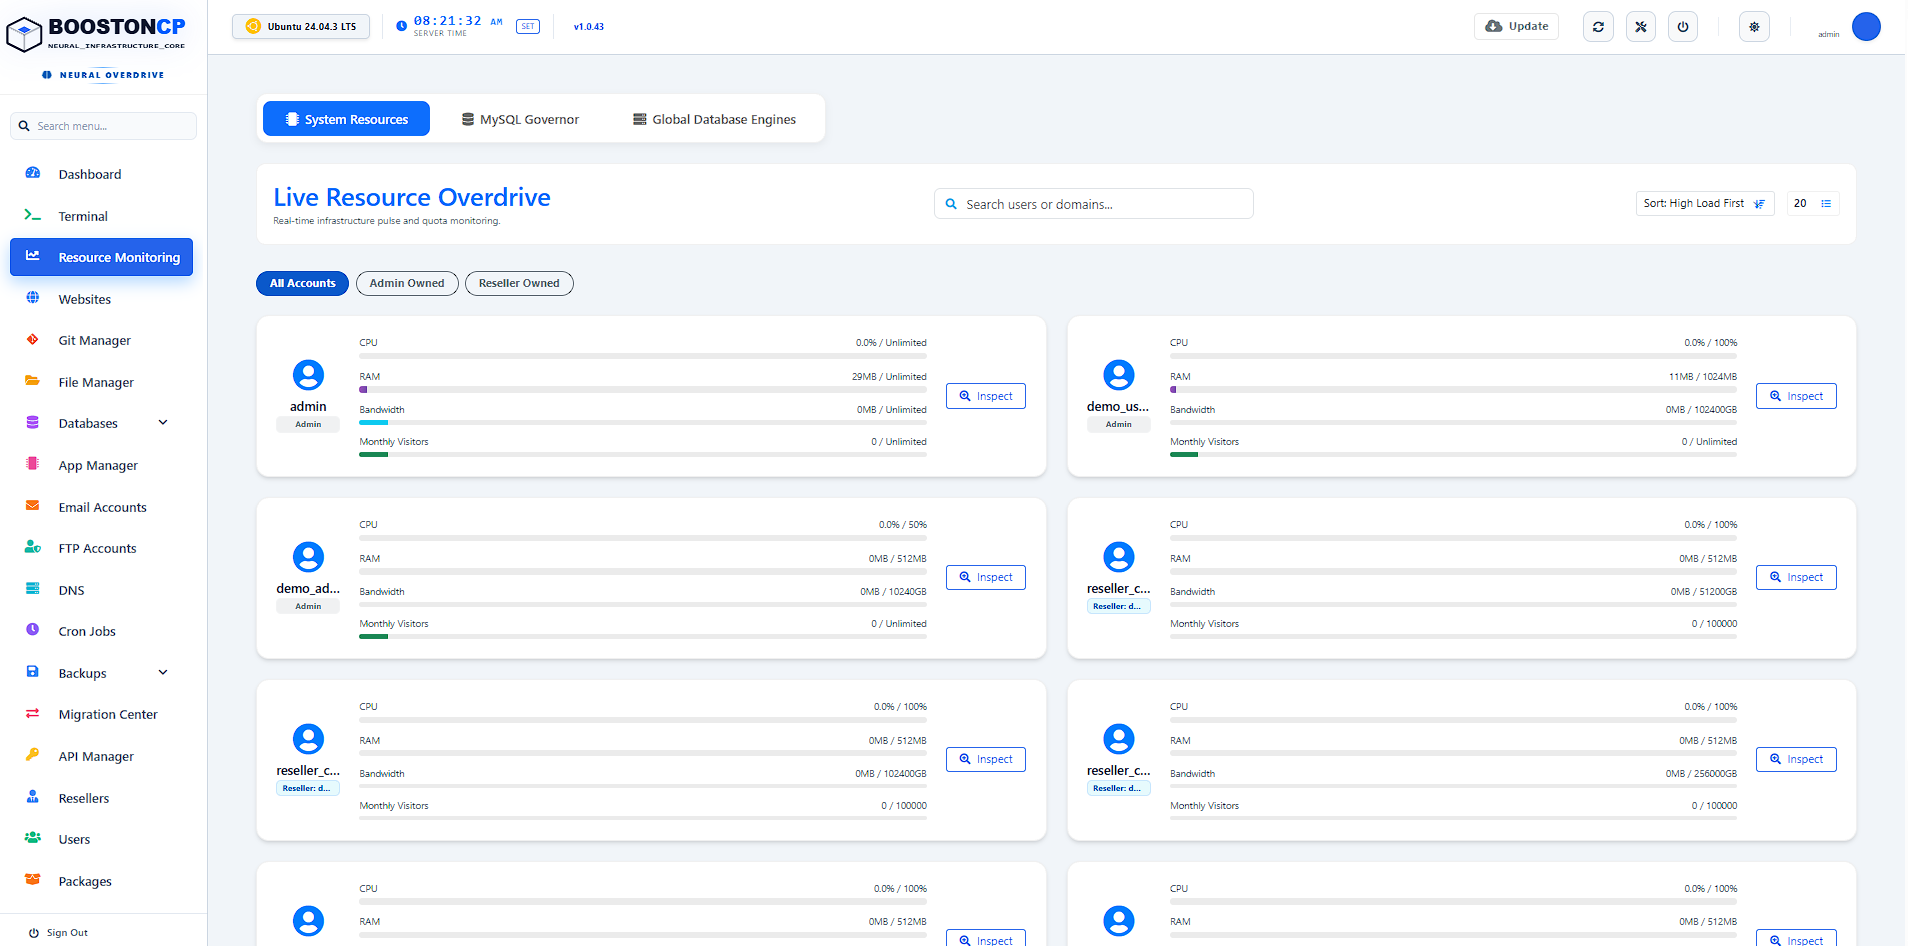Image resolution: width=1908 pixels, height=946 pixels.
Task: Select the Reseller Owned filter pill
Action: [x=519, y=283]
